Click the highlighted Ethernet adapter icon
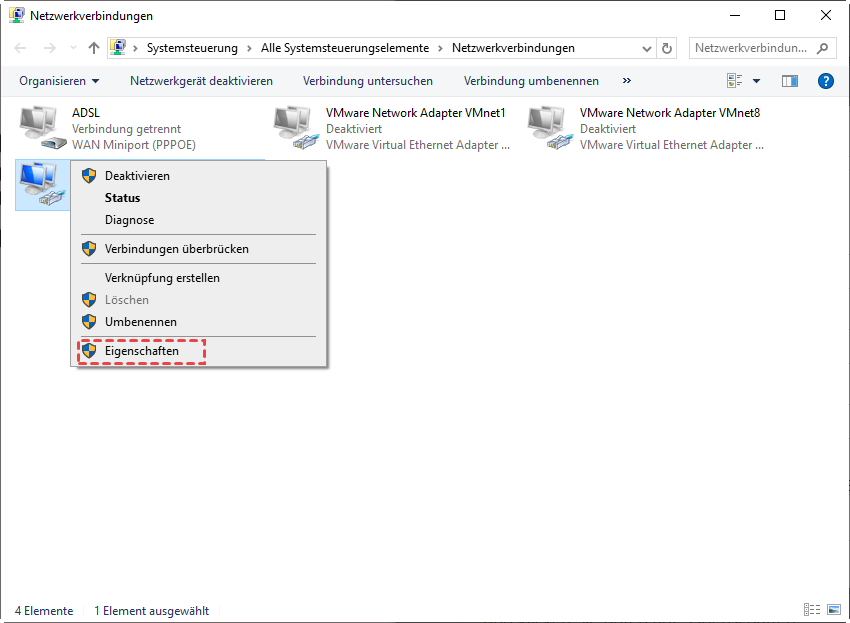The width and height of the screenshot is (850, 623). 42,184
